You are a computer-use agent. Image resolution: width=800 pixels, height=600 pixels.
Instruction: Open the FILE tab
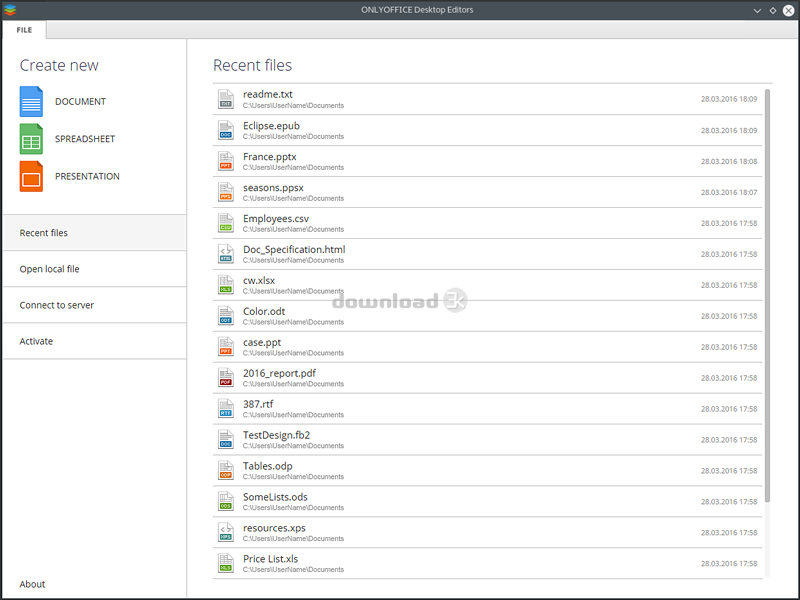click(24, 30)
